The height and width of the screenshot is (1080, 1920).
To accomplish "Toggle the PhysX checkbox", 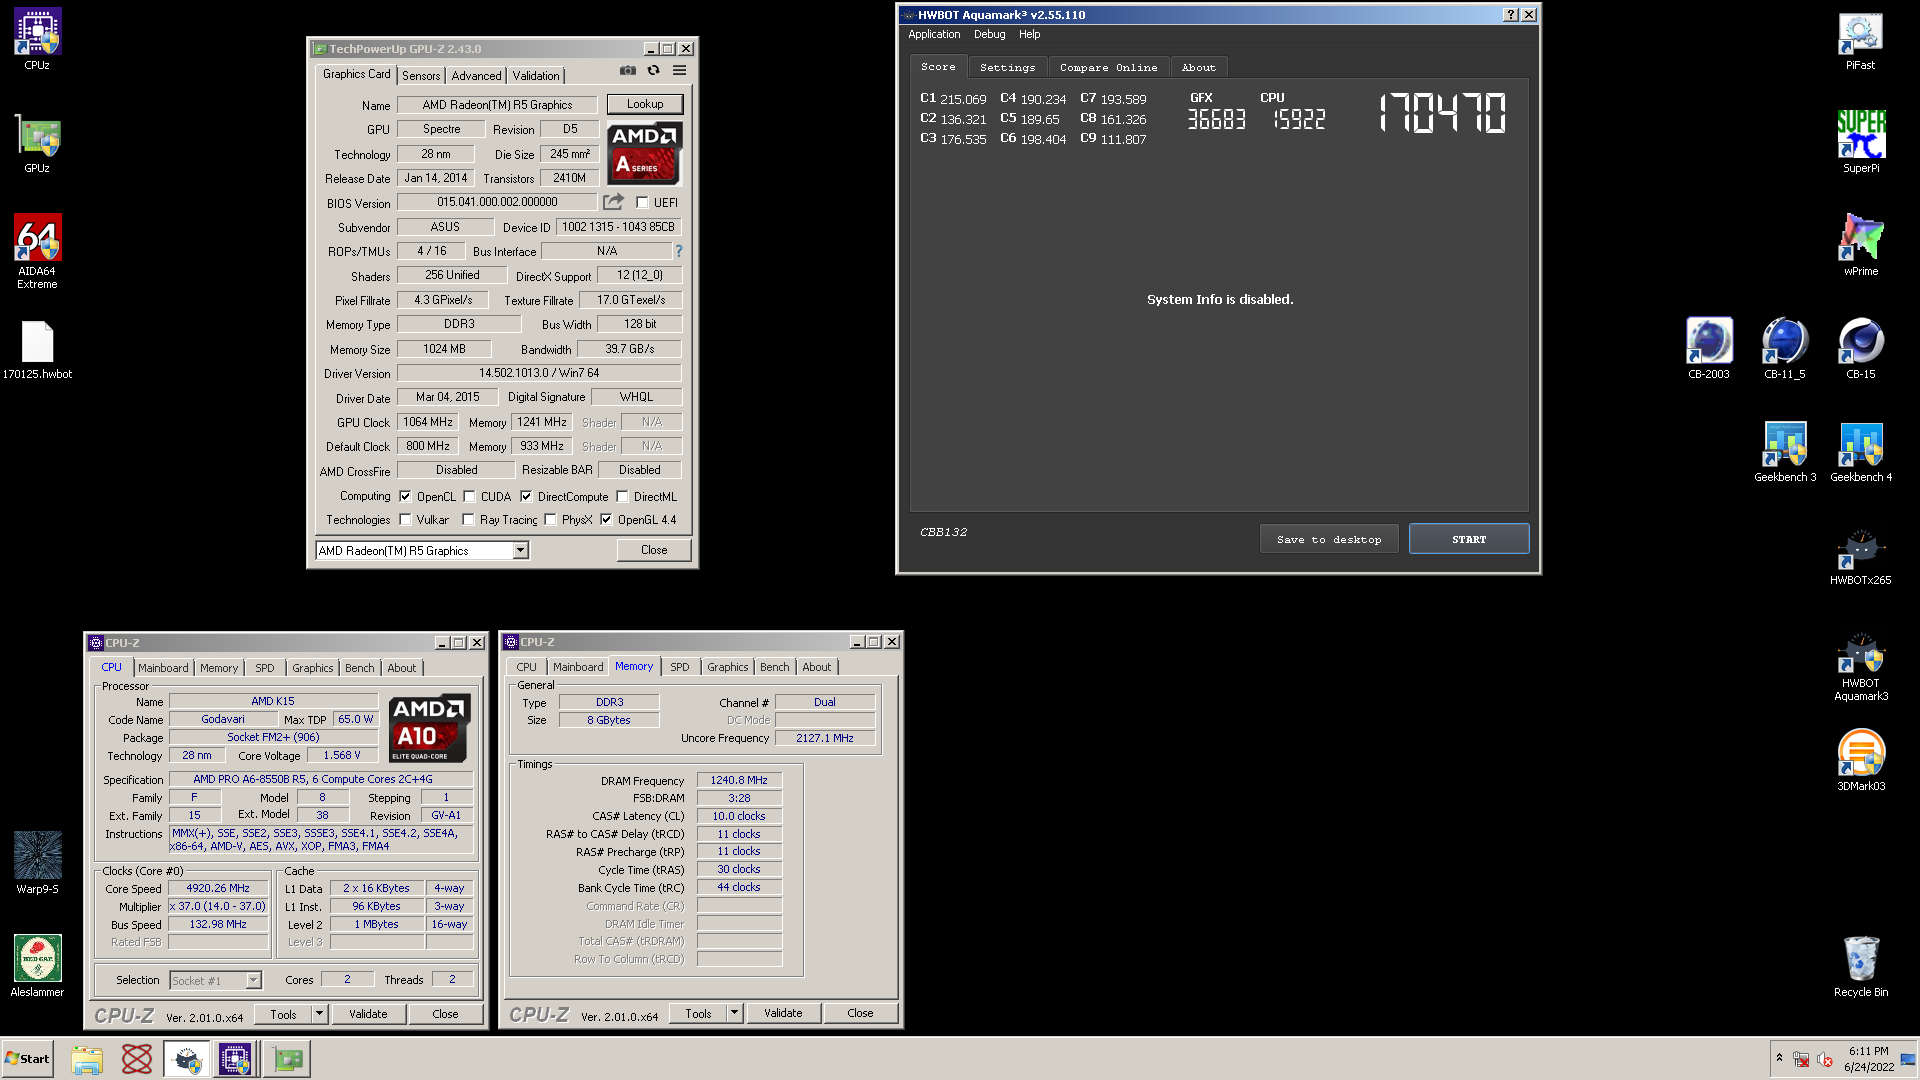I will coord(550,520).
